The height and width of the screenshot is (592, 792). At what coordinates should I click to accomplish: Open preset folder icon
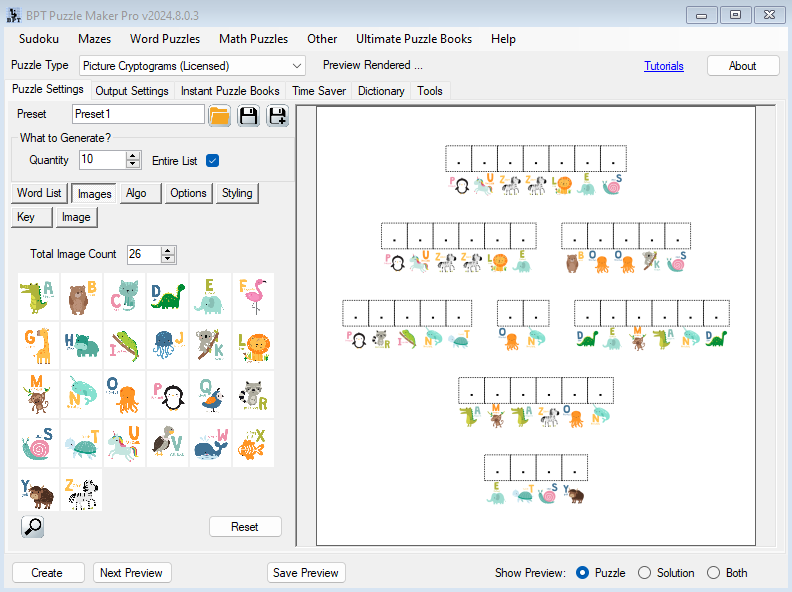point(220,115)
